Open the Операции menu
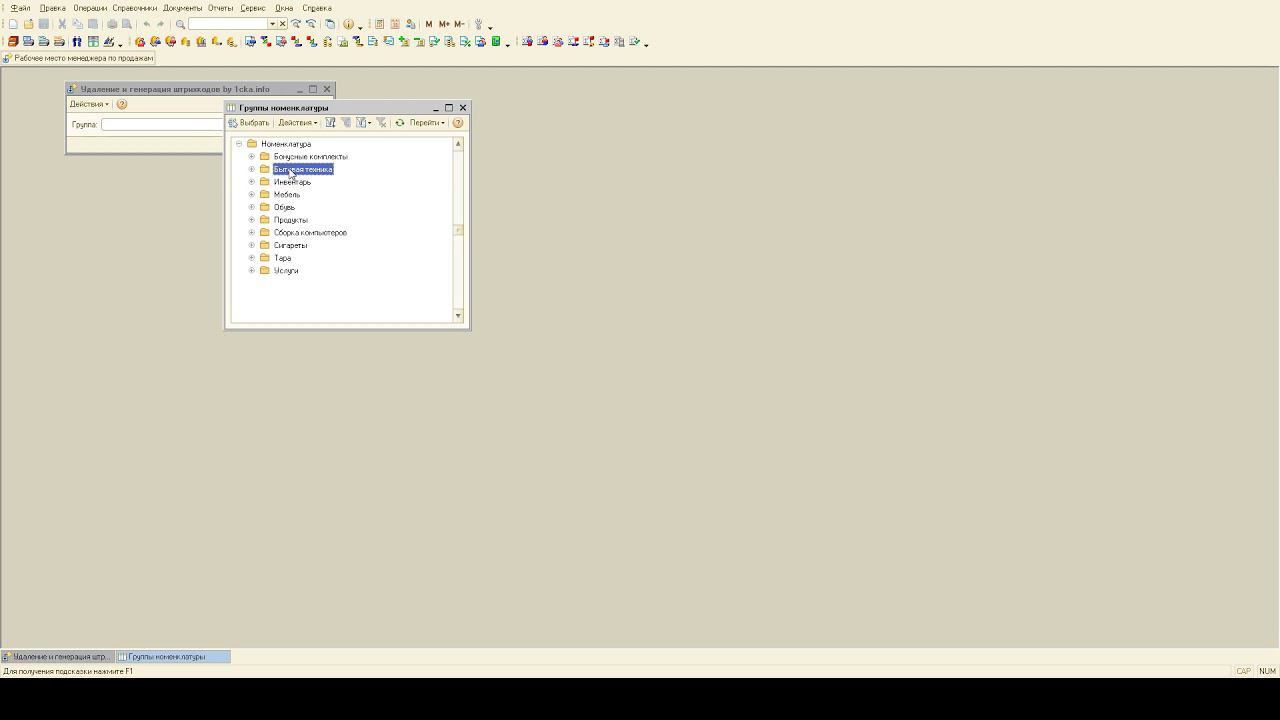The image size is (1280, 720). 90,8
